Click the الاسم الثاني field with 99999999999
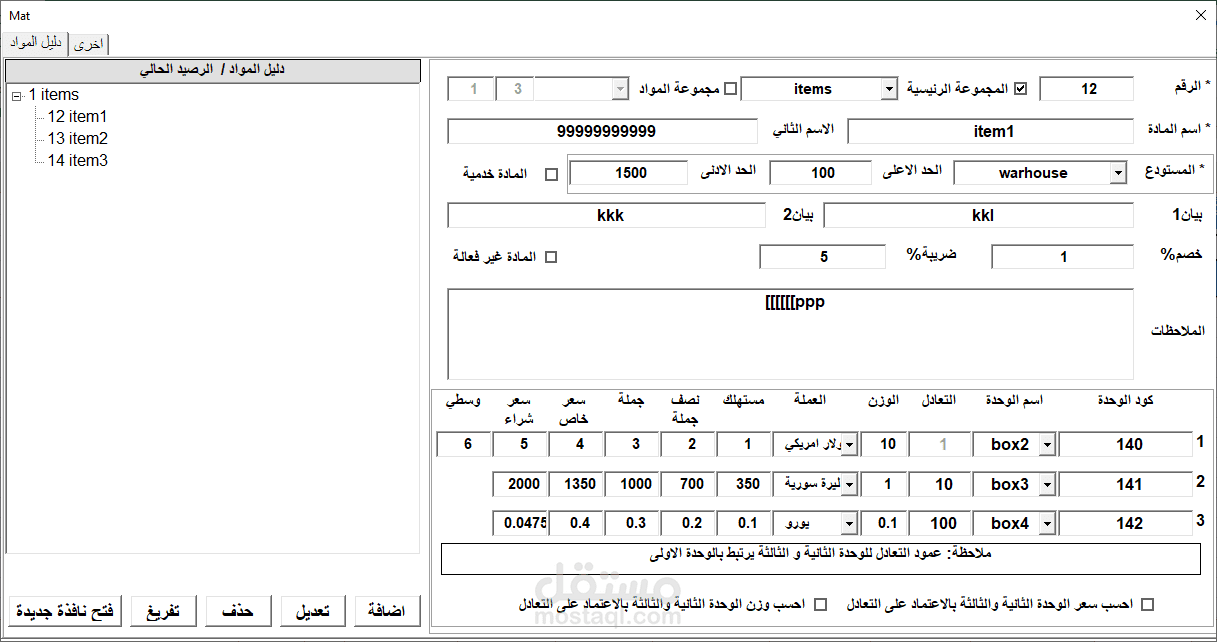 (x=605, y=131)
